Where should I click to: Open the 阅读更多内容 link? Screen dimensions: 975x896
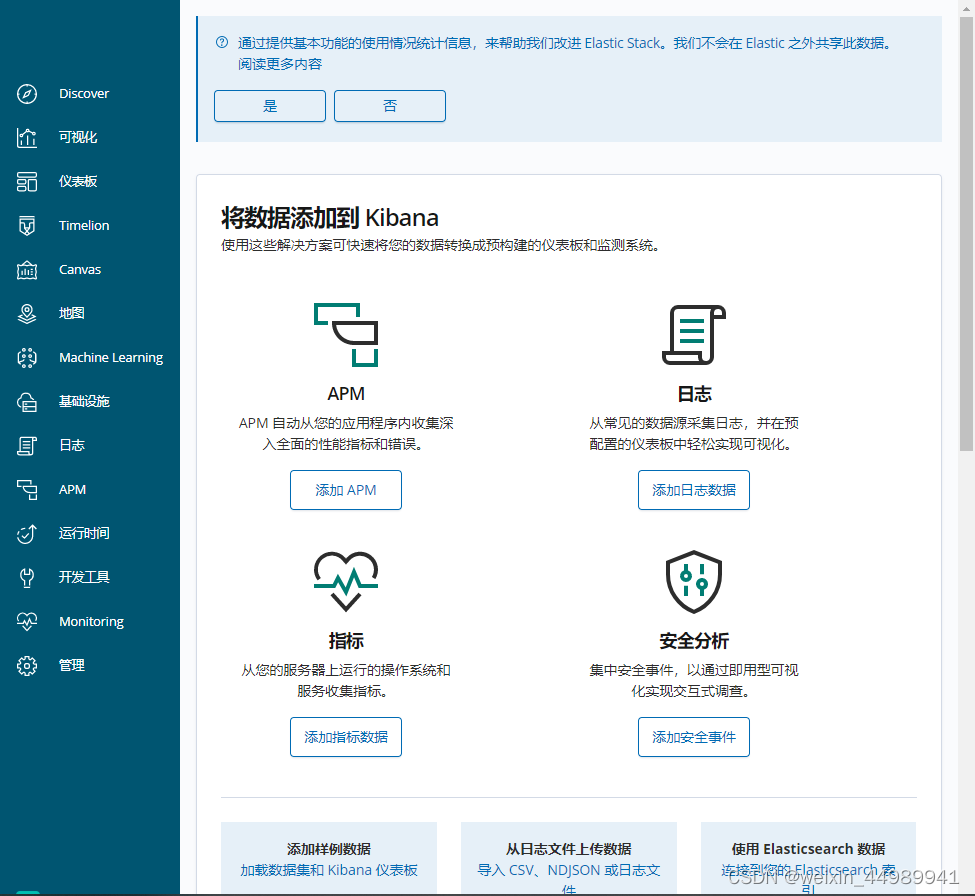tap(280, 64)
